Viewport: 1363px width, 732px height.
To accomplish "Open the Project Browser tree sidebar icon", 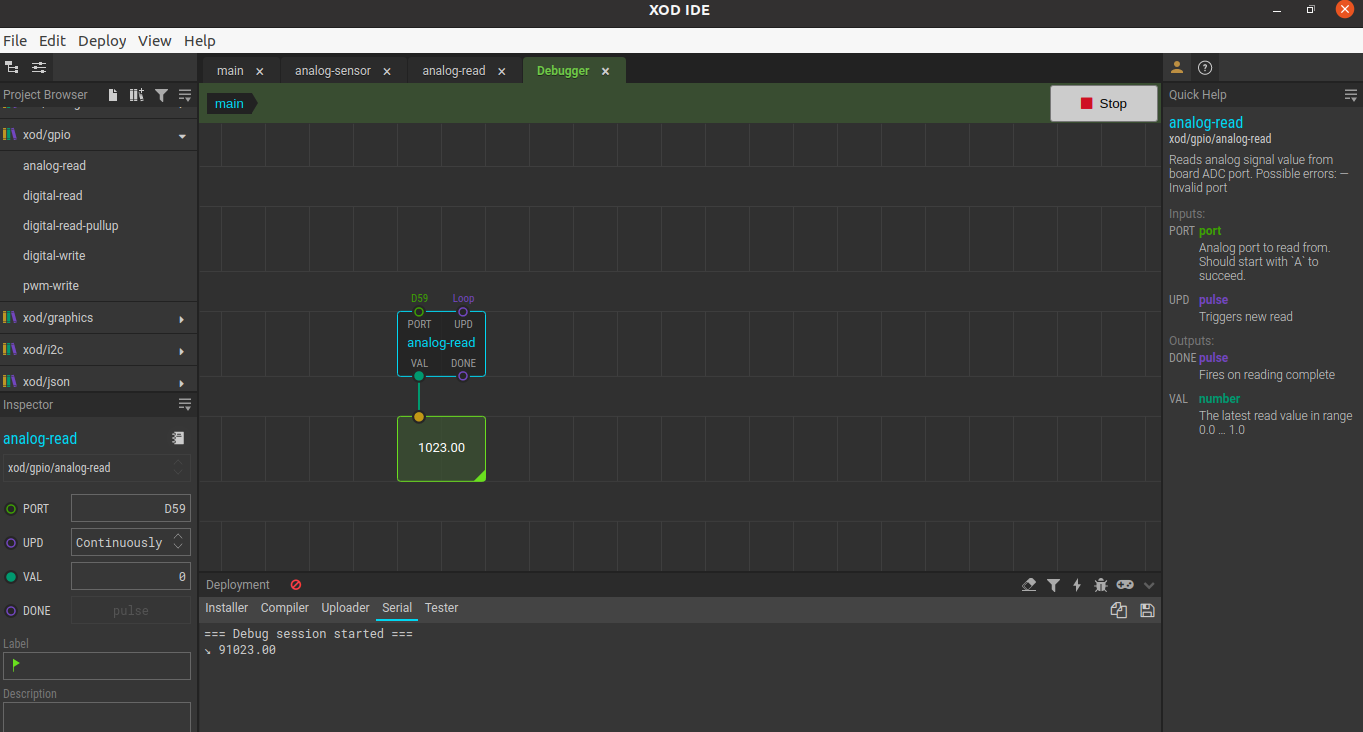I will [x=12, y=67].
